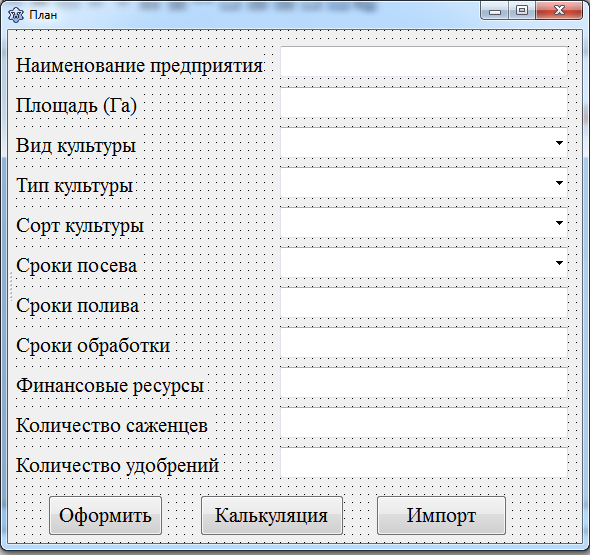Click the Сорт культуры label
590x555 pixels.
coord(80,225)
